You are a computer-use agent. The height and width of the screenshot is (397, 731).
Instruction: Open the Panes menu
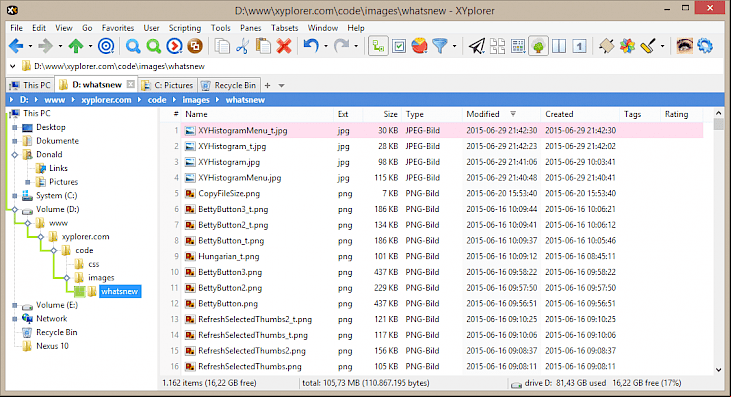[x=250, y=28]
